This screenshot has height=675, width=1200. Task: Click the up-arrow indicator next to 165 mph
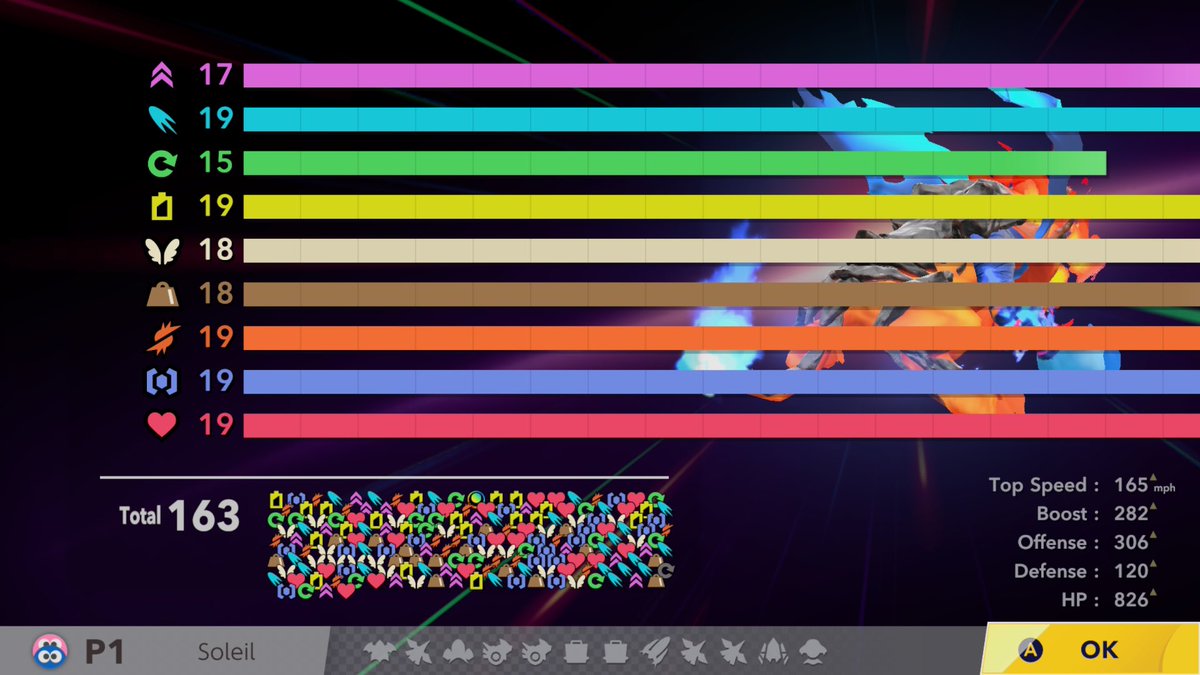[x=1155, y=479]
